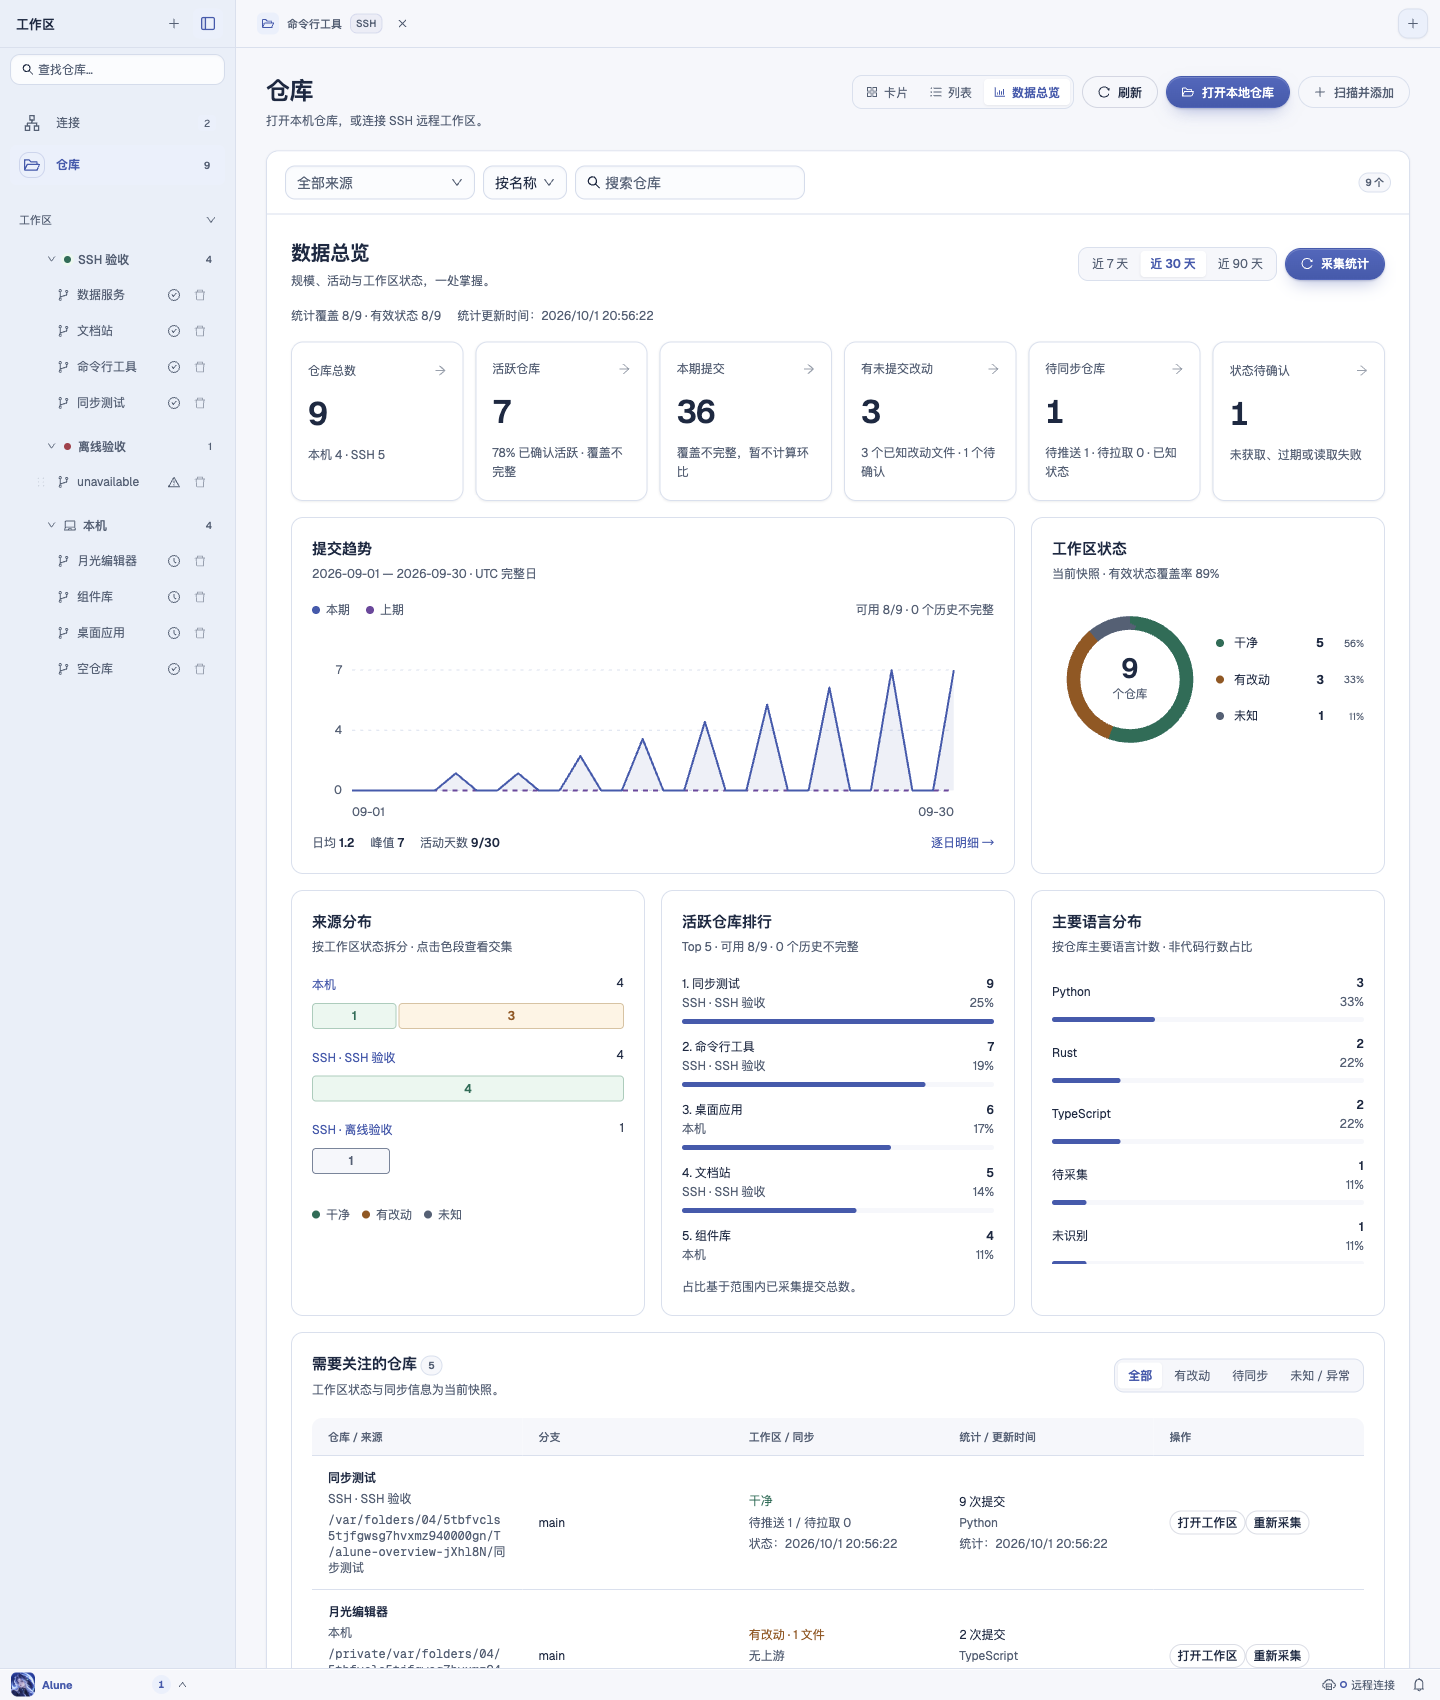Image resolution: width=1440 pixels, height=1700 pixels.
Task: Toggle the sidebar panel icon
Action: [x=208, y=24]
